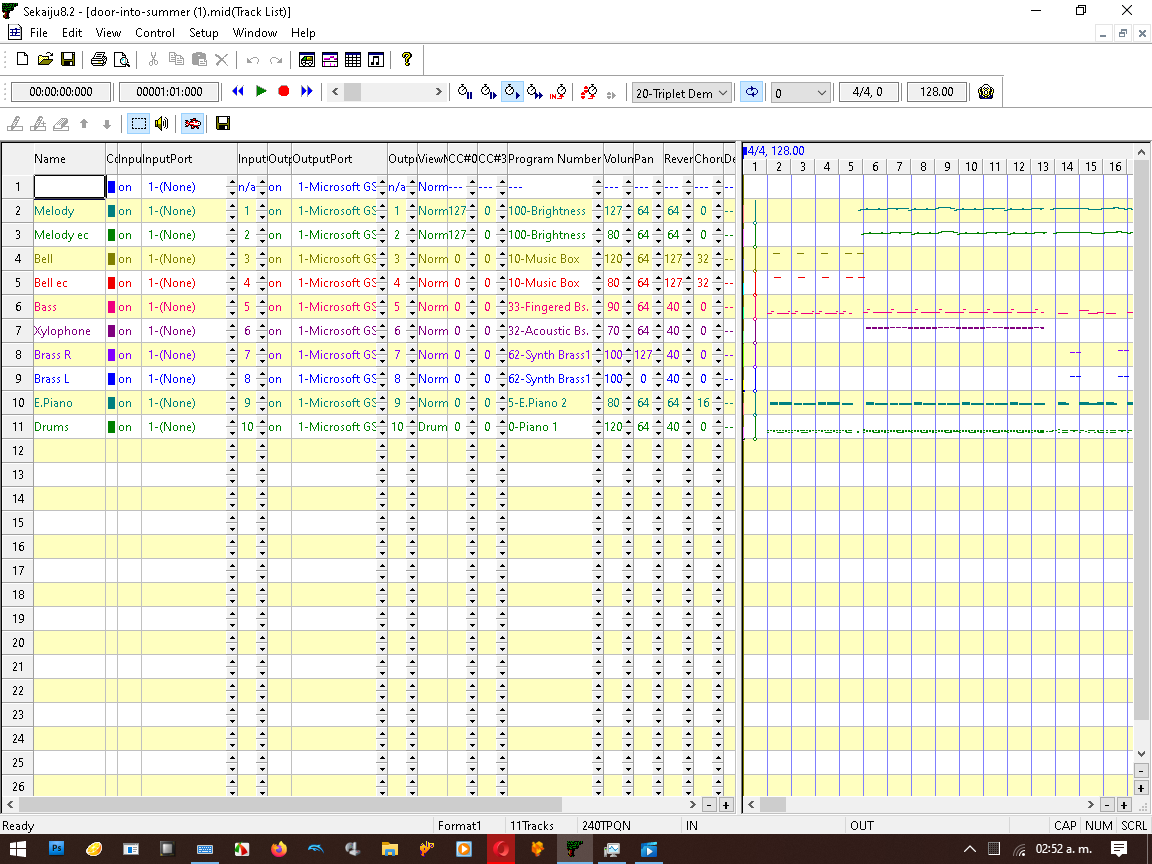Open the Setup menu

pyautogui.click(x=204, y=33)
